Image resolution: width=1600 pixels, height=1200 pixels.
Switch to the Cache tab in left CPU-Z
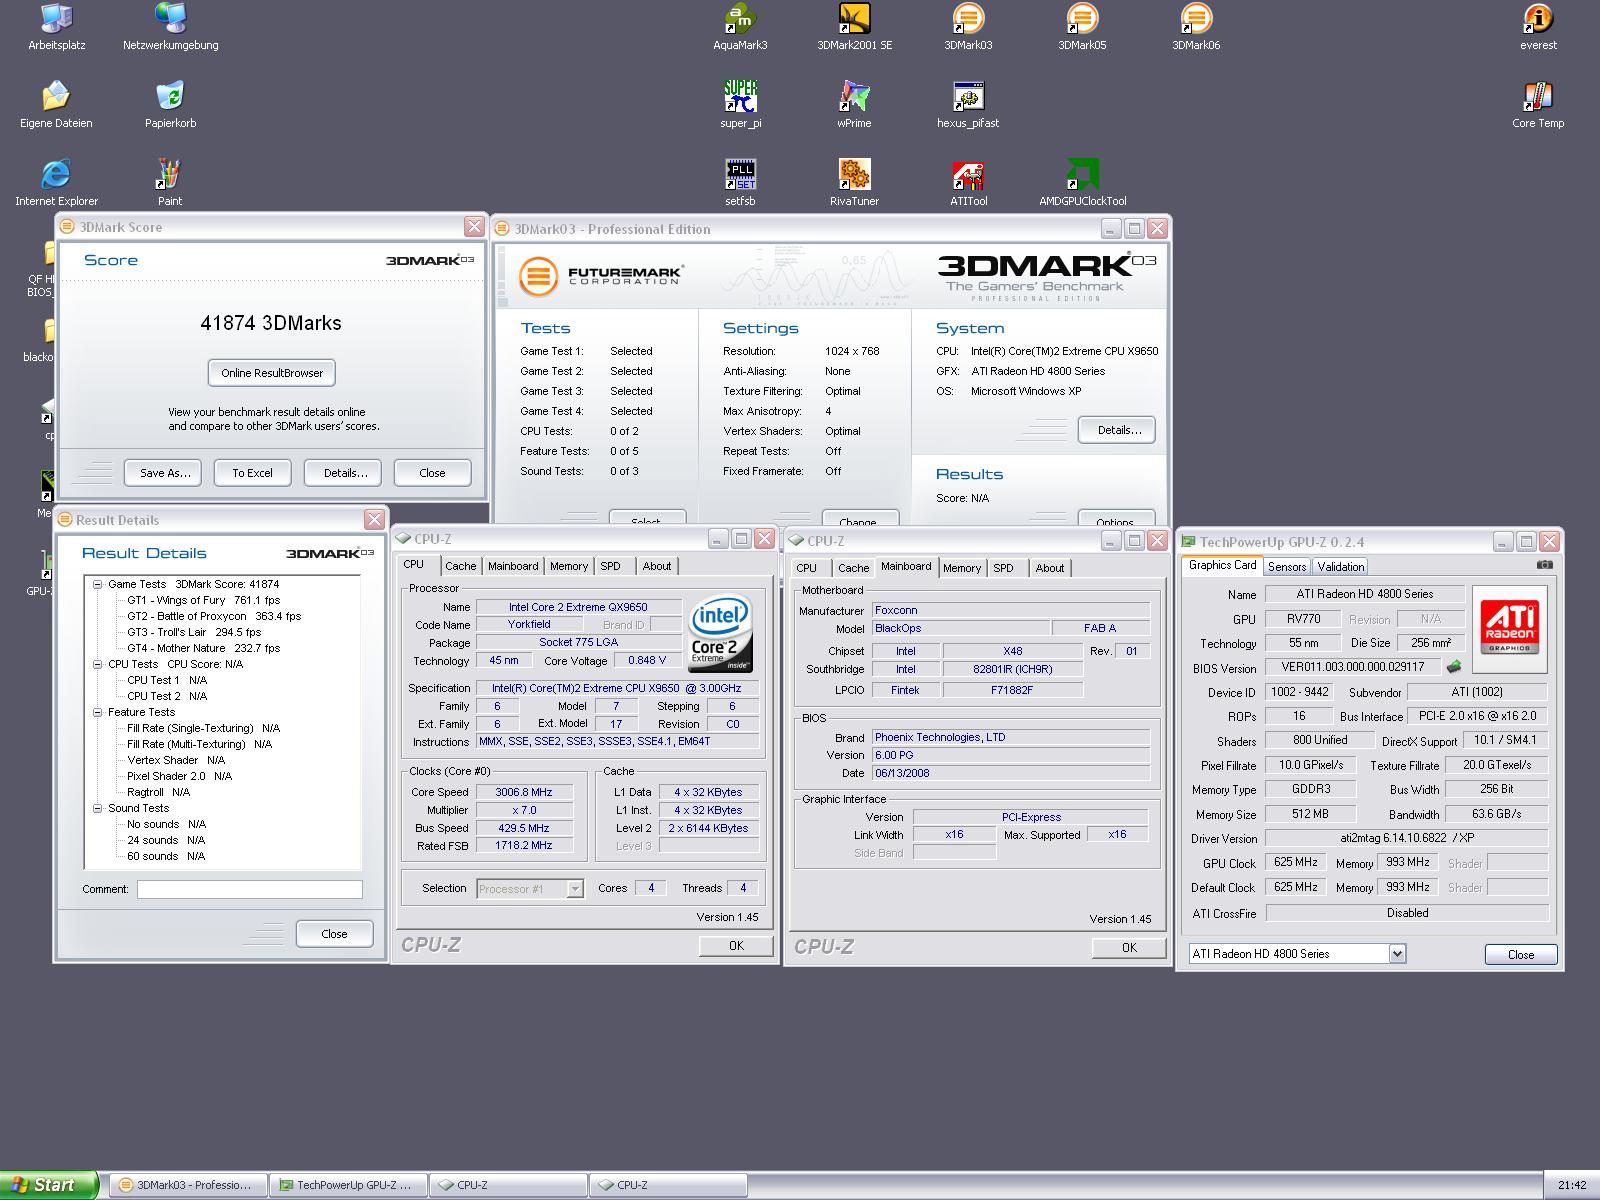(x=460, y=566)
